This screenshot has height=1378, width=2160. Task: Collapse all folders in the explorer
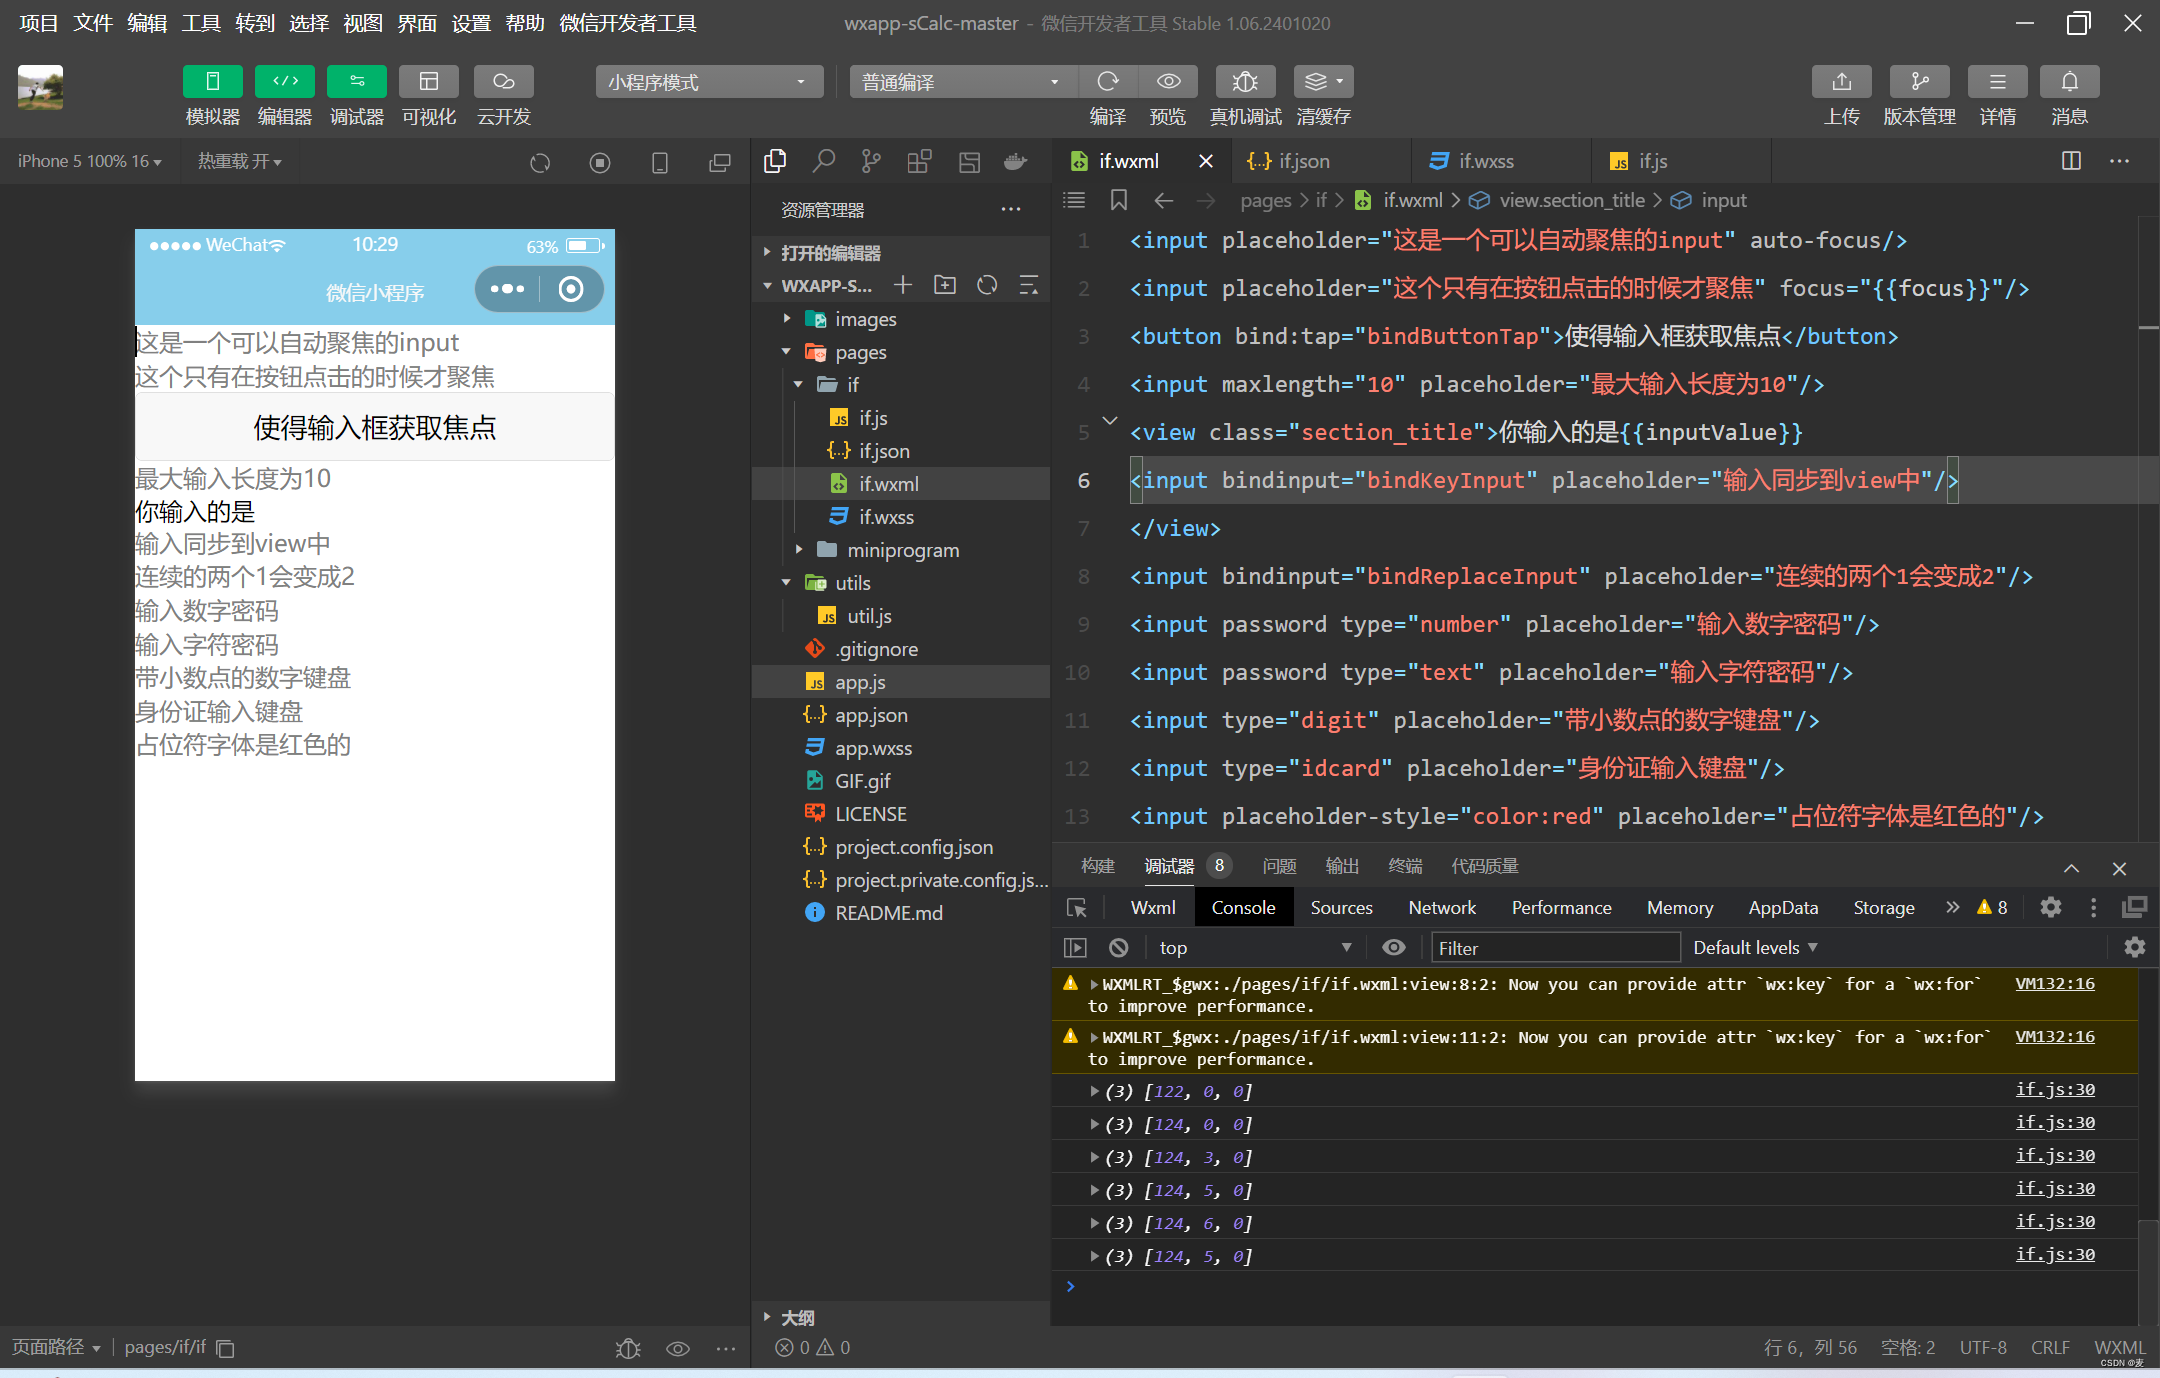click(1029, 285)
